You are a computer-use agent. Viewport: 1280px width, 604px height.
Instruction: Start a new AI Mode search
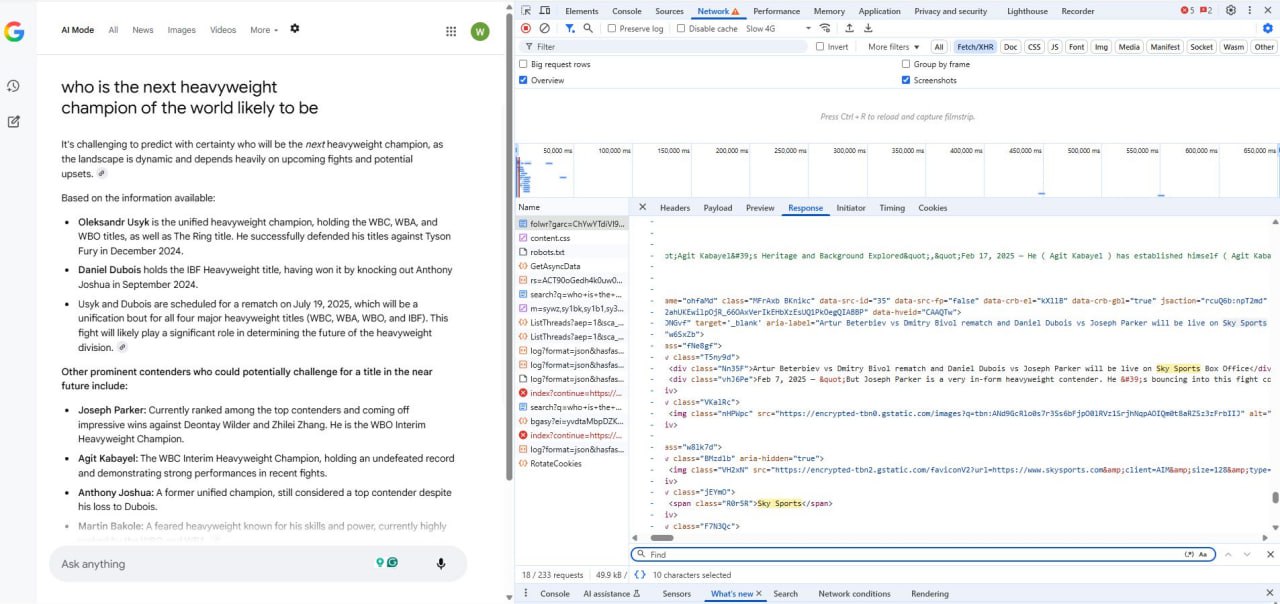coord(14,122)
